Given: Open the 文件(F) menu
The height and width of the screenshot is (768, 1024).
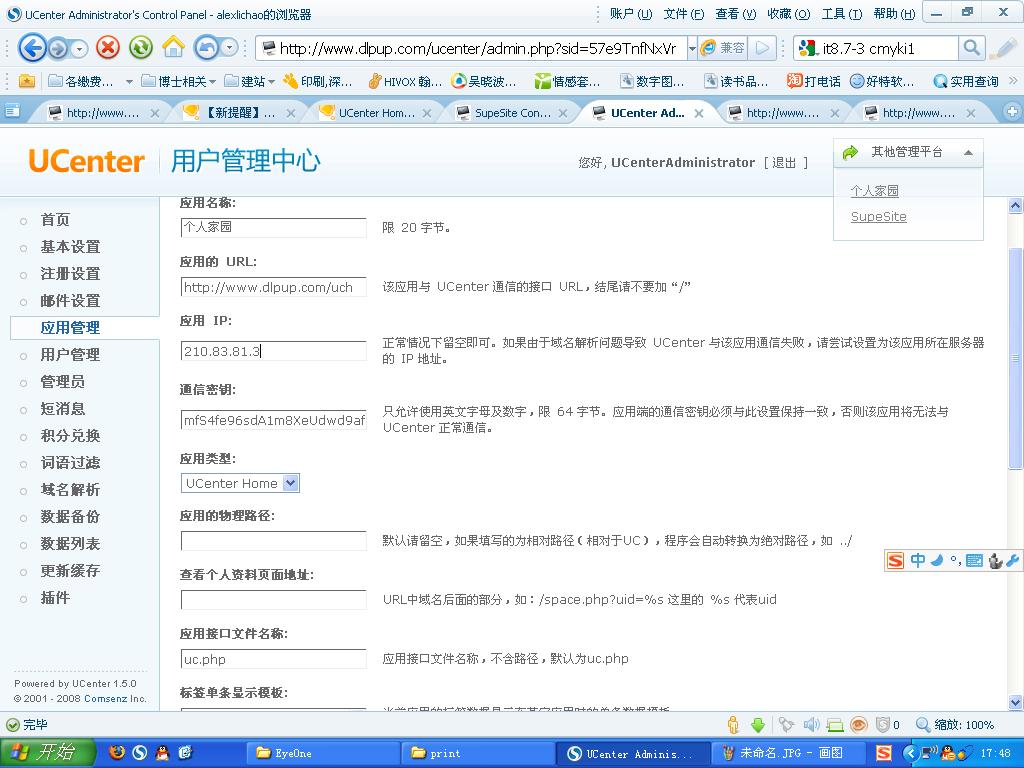Looking at the screenshot, I should coord(684,14).
